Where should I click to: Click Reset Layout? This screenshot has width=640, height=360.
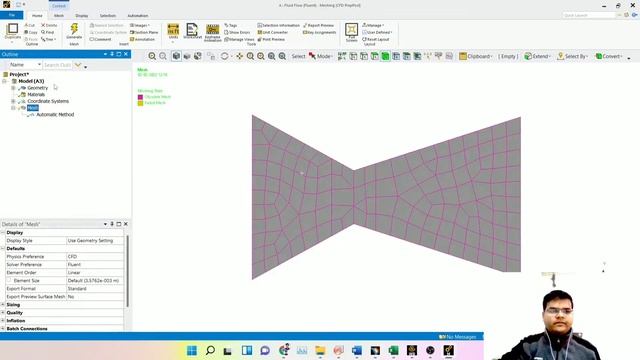376,39
